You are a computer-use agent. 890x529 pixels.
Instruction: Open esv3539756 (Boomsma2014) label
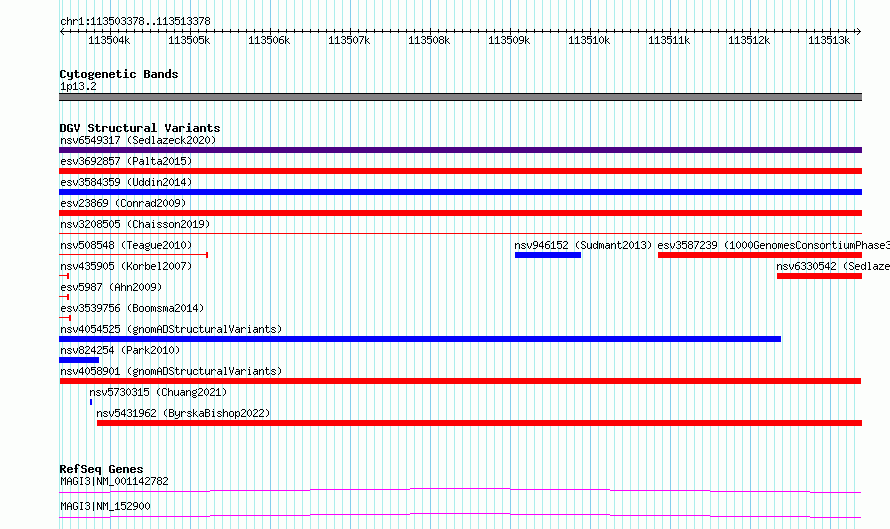tap(132, 308)
